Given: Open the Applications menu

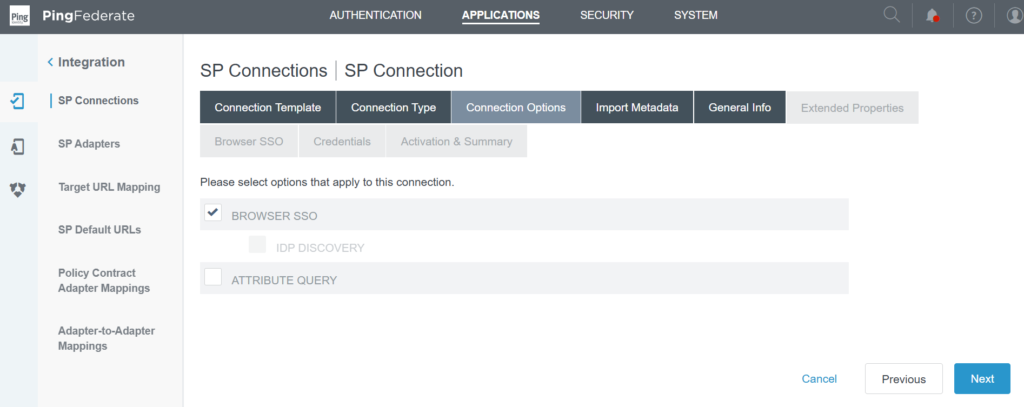Looking at the screenshot, I should (x=501, y=15).
